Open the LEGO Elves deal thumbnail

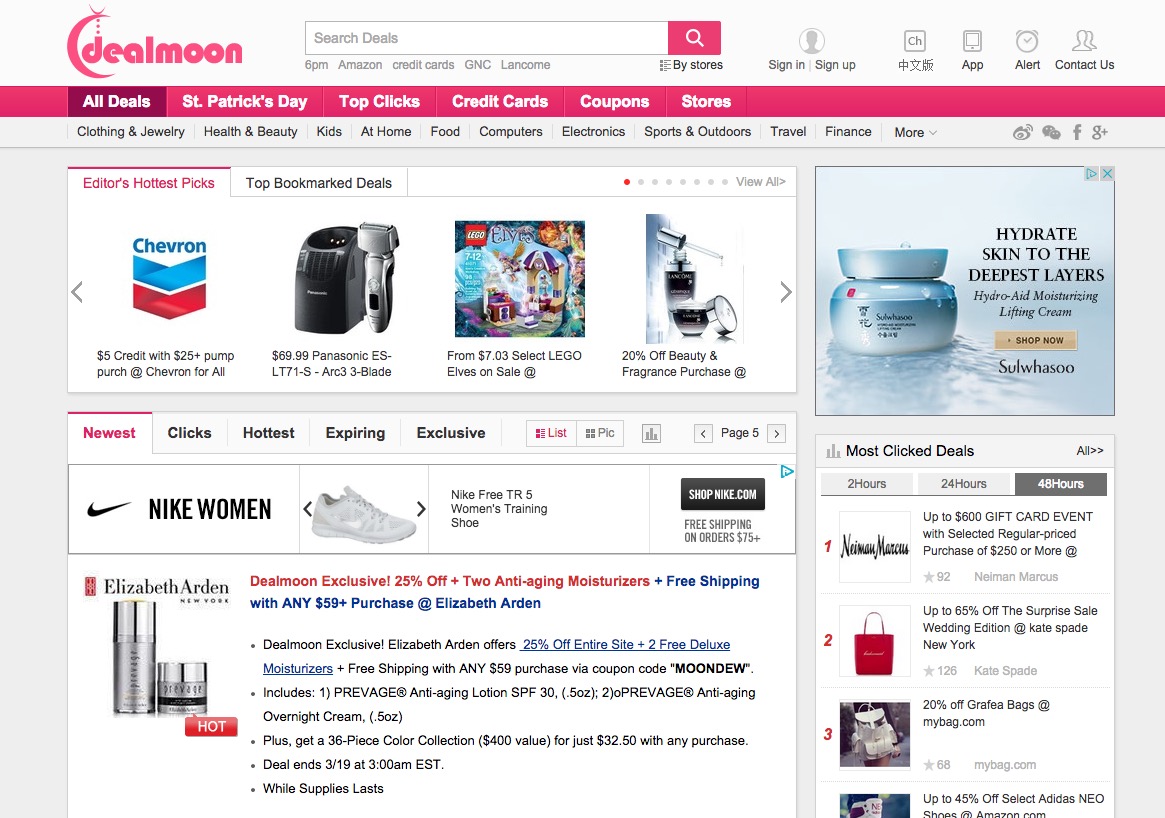tap(520, 279)
